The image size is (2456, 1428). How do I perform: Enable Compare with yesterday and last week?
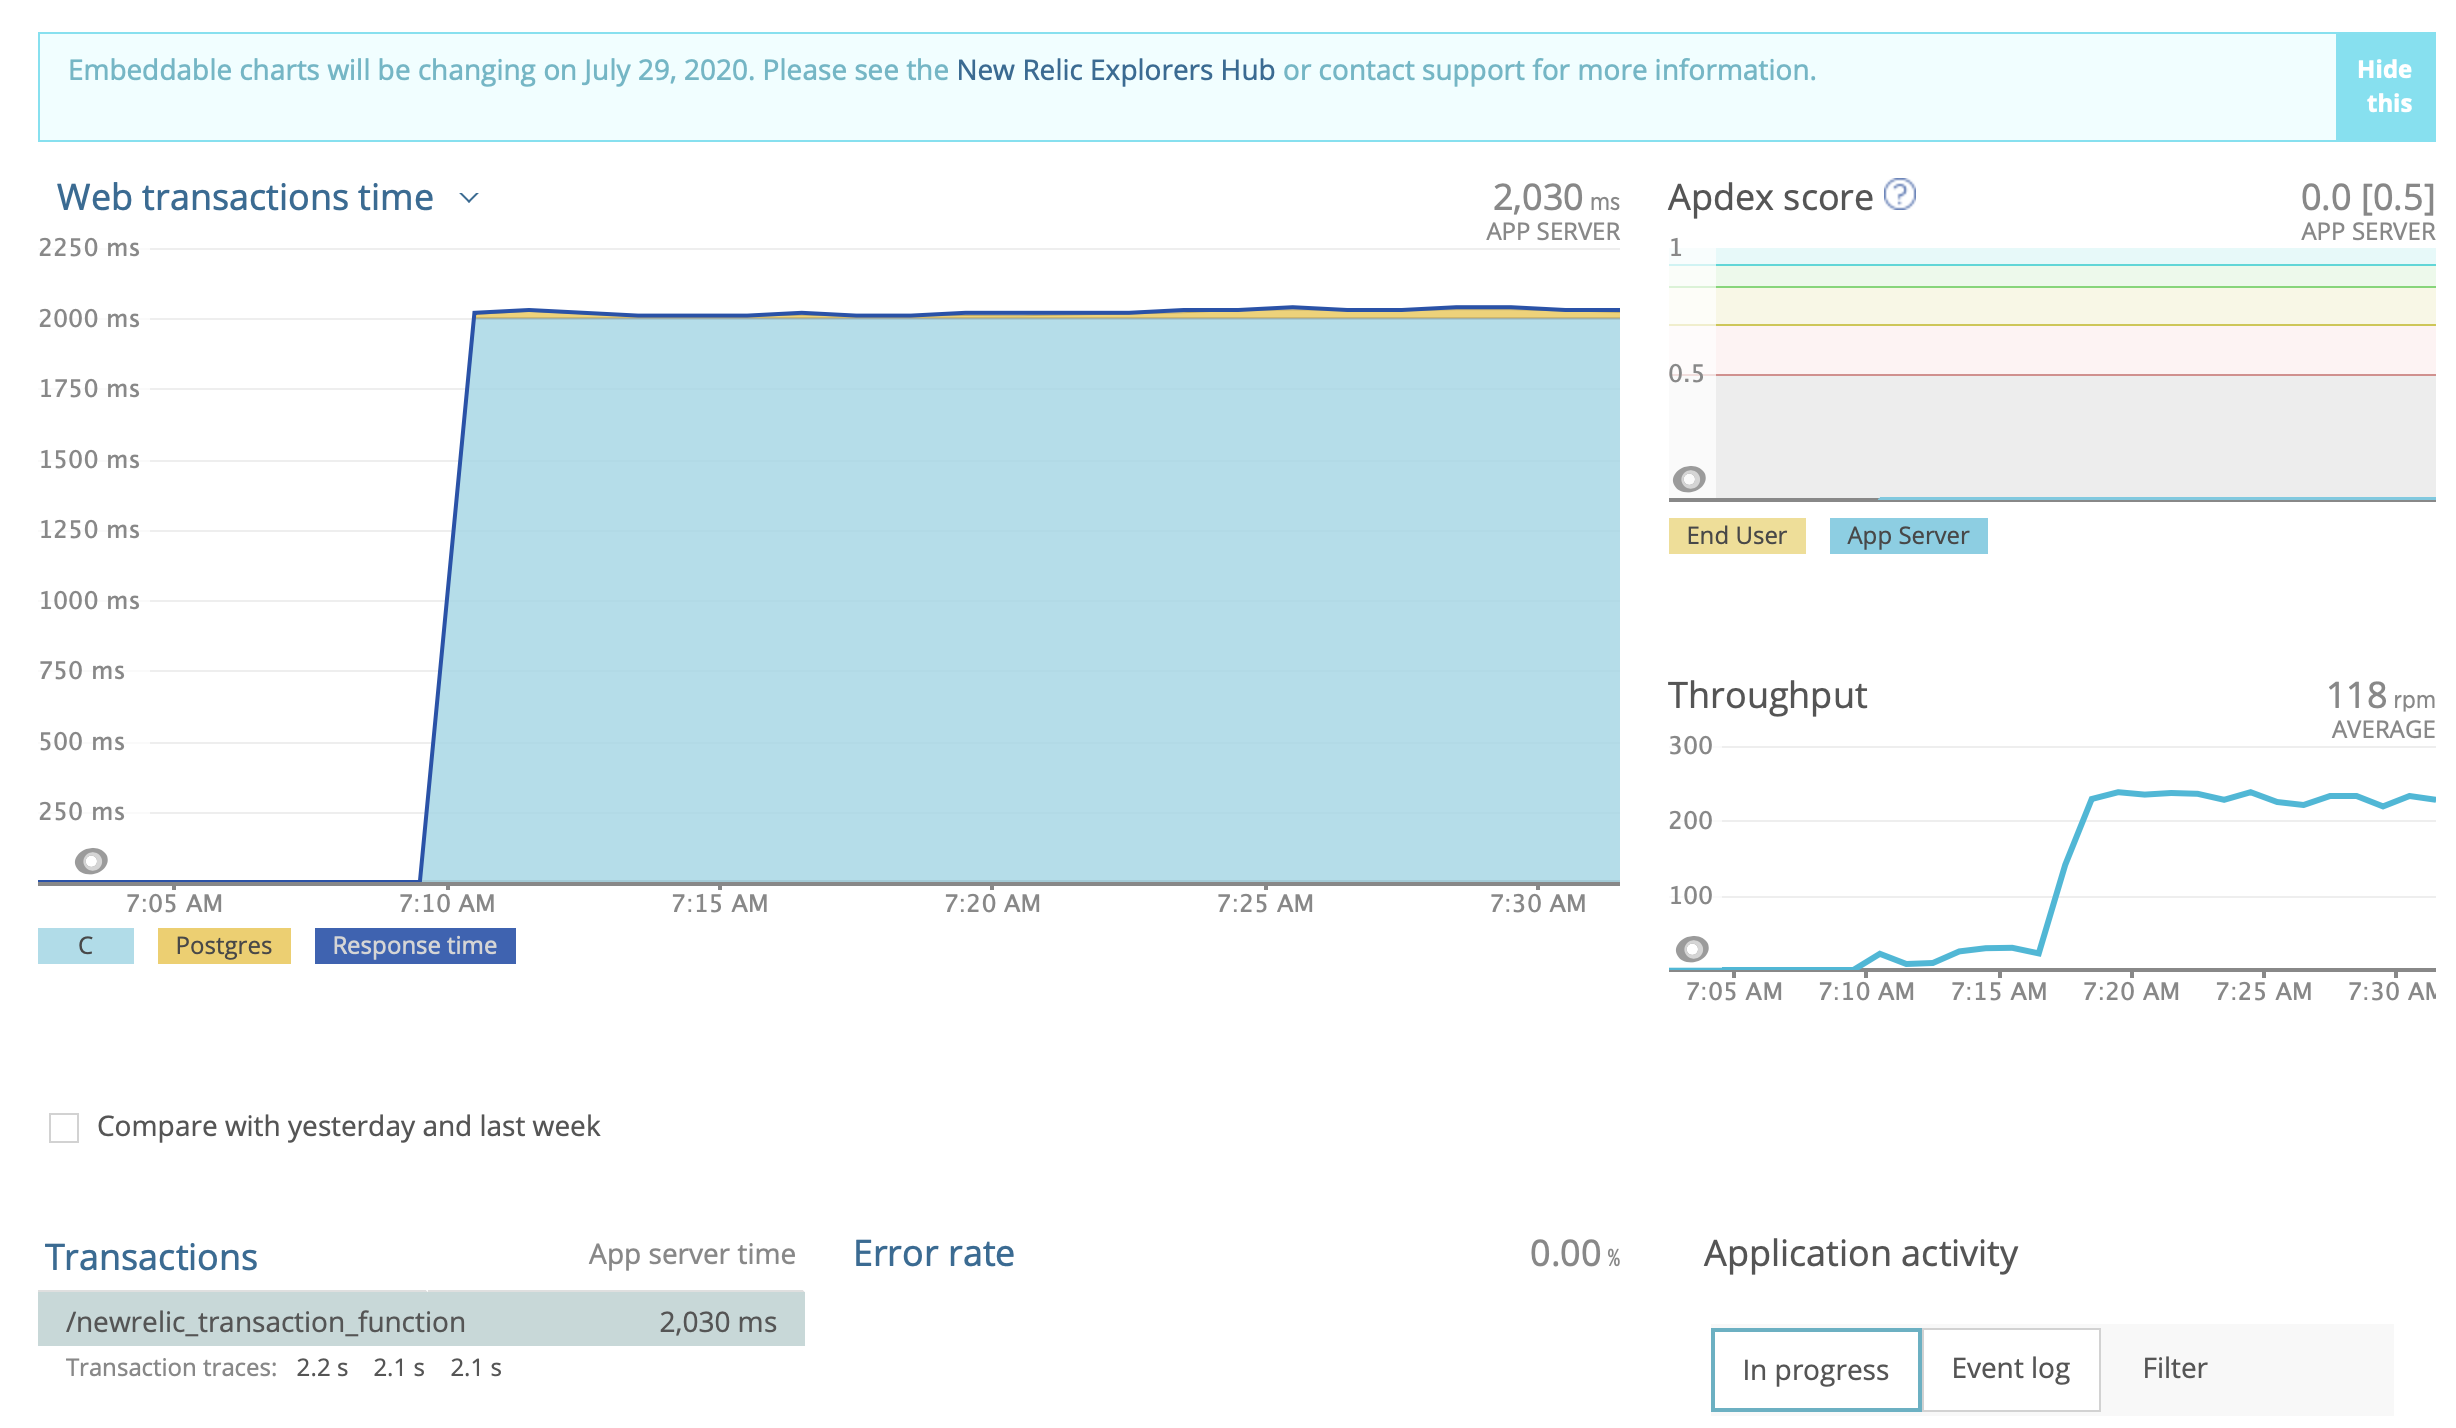click(x=64, y=1127)
